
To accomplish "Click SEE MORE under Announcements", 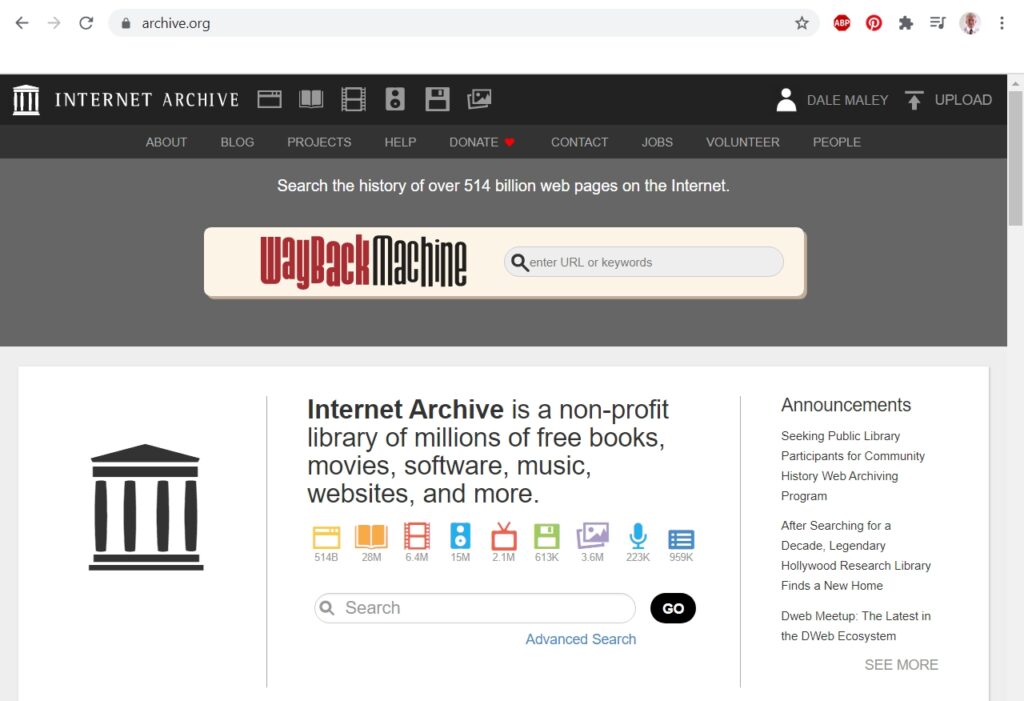I will tap(901, 664).
